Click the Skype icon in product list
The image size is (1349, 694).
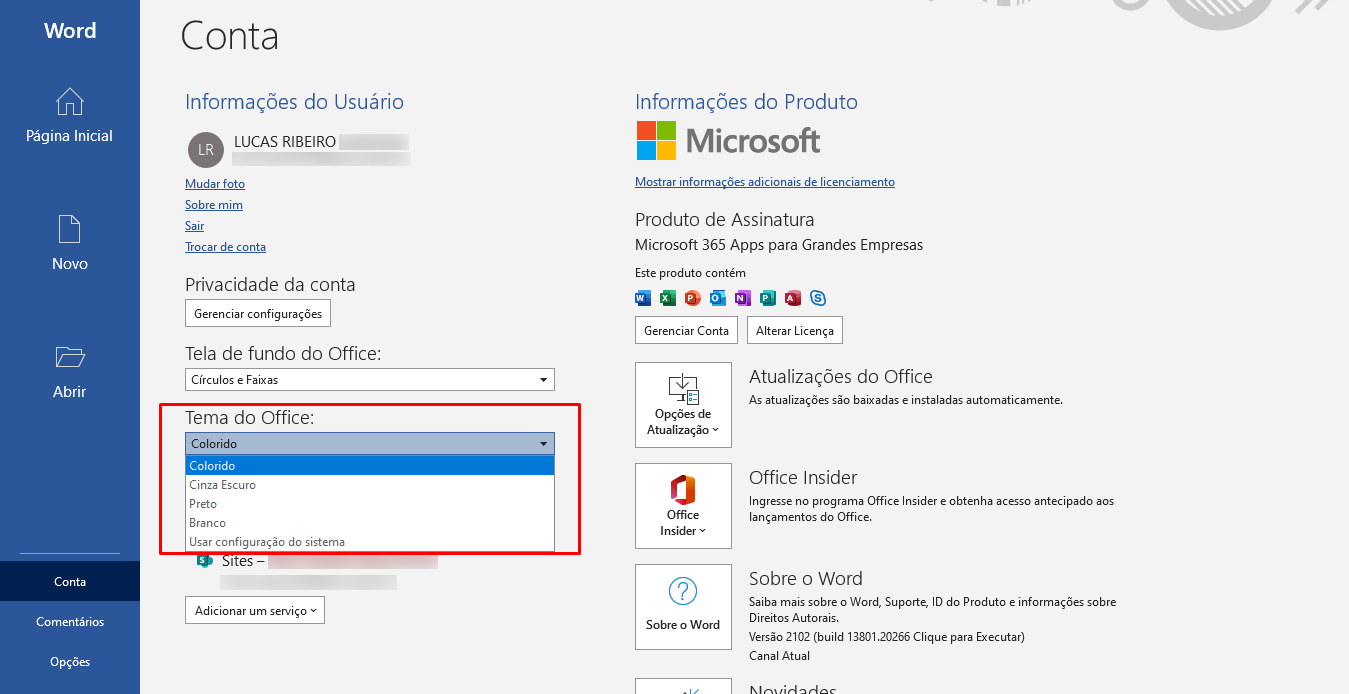818,298
